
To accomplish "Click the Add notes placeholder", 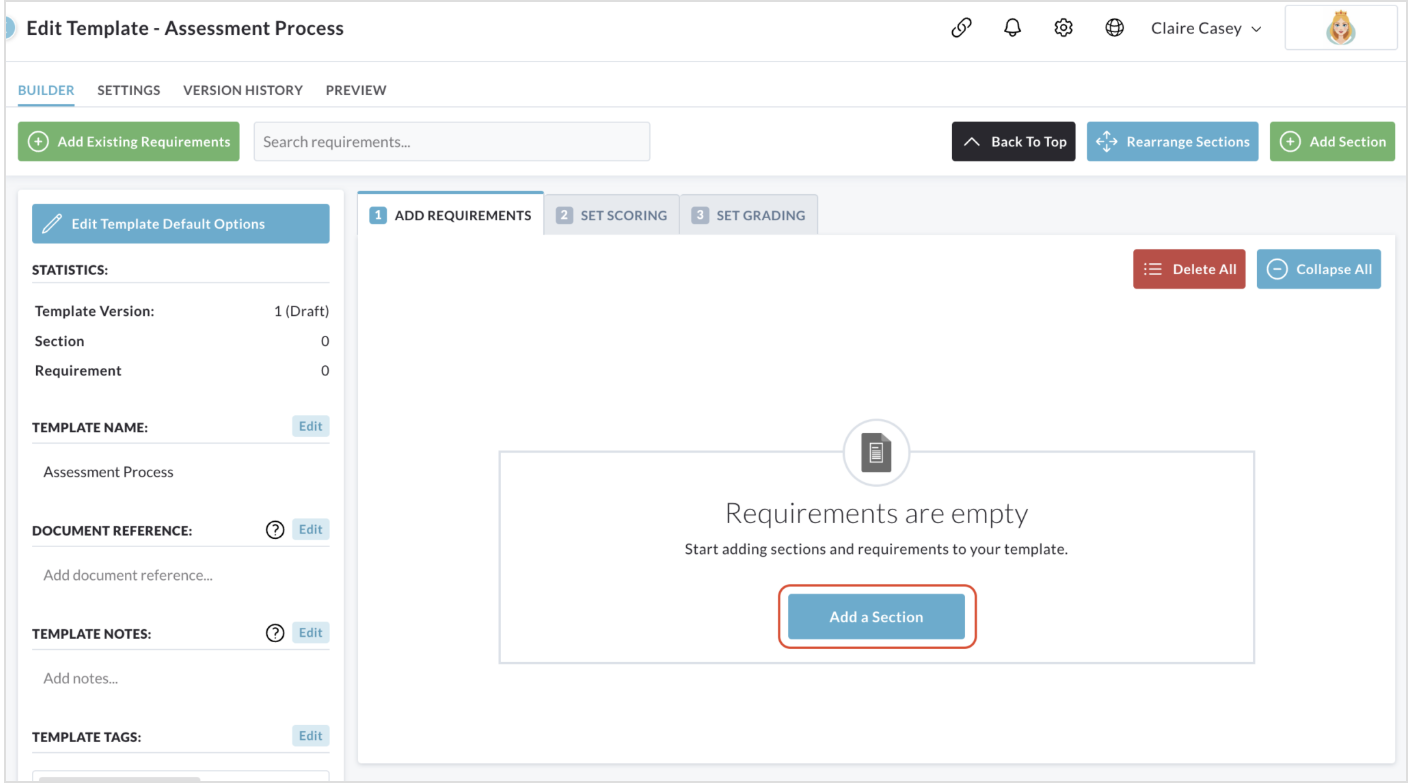I will (81, 678).
